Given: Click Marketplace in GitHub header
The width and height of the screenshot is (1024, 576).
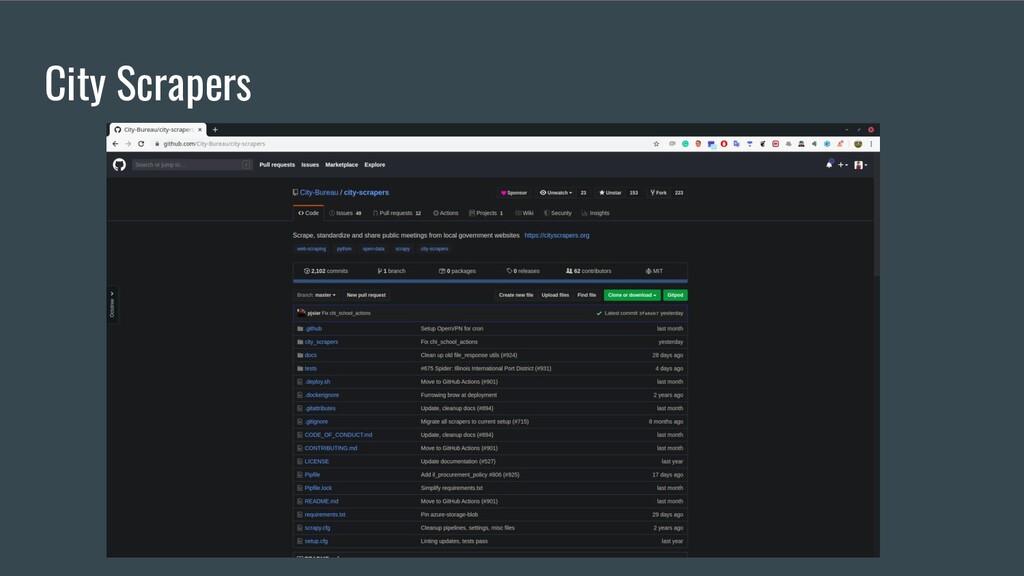Looking at the screenshot, I should tap(342, 165).
